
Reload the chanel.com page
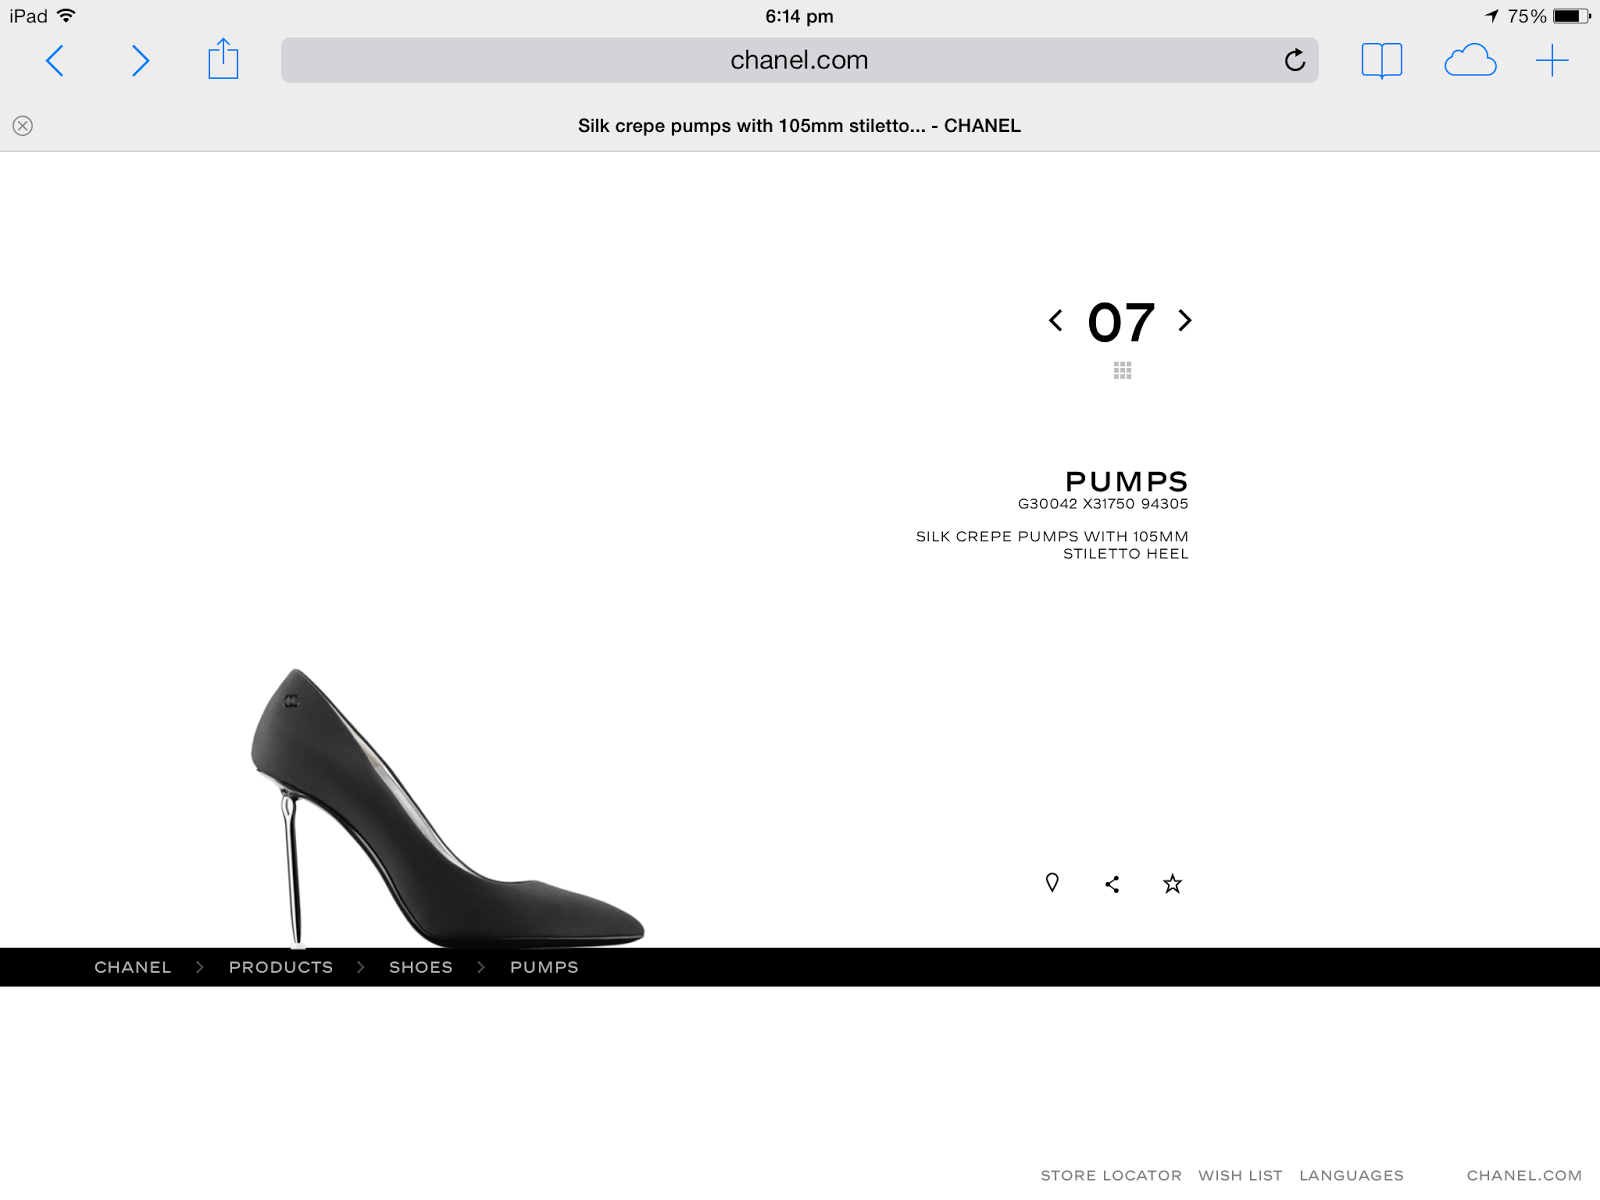[1295, 60]
